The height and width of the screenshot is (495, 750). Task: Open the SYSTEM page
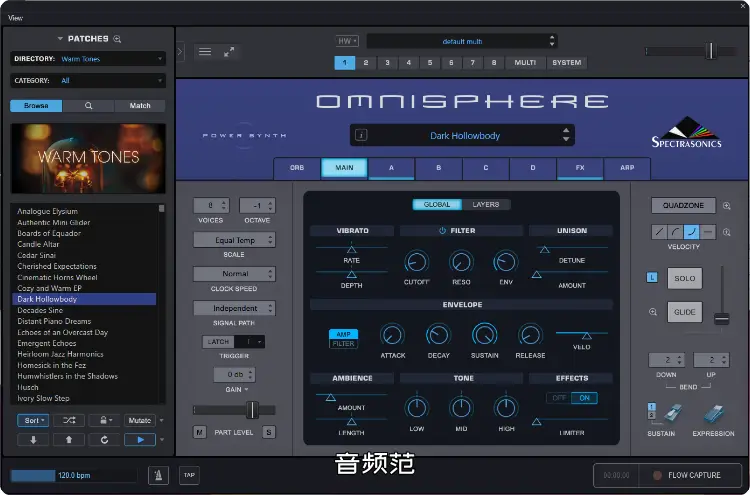[567, 63]
